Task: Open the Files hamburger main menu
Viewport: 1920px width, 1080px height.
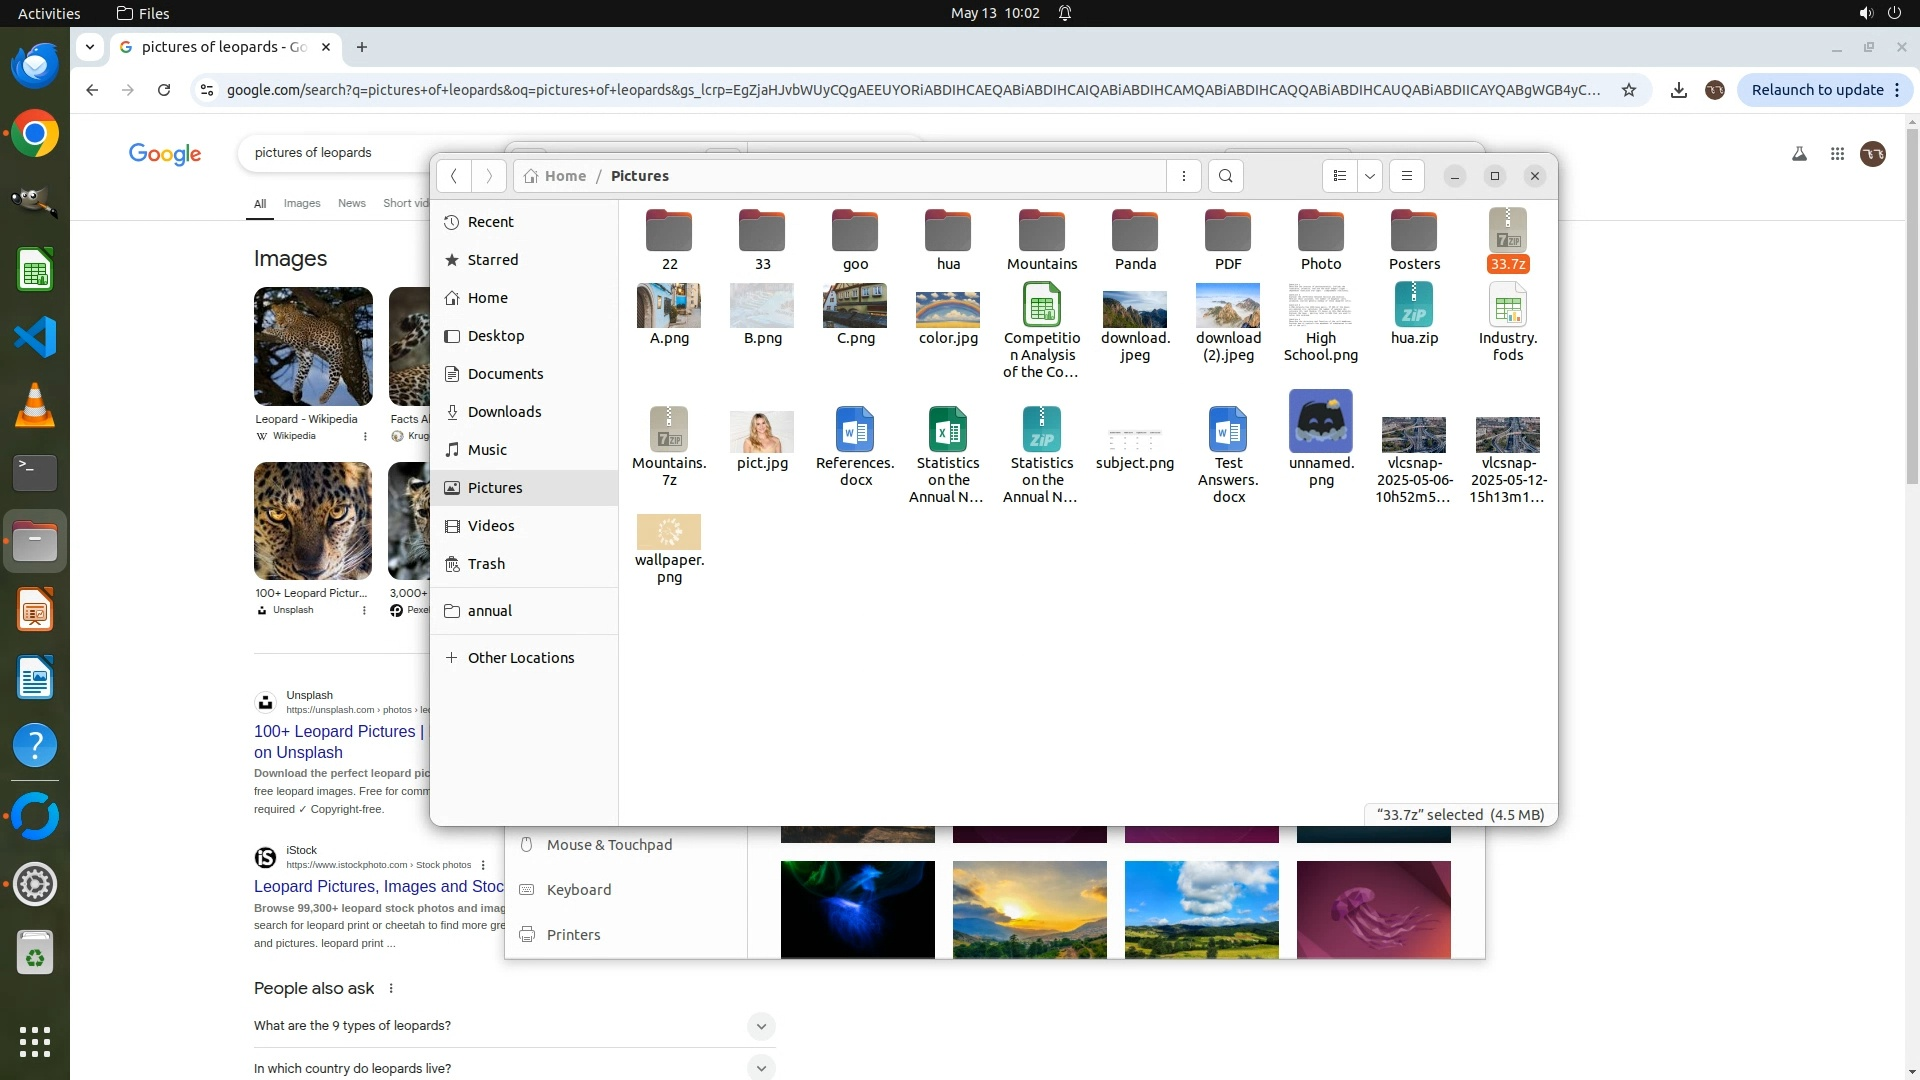Action: coord(1406,176)
